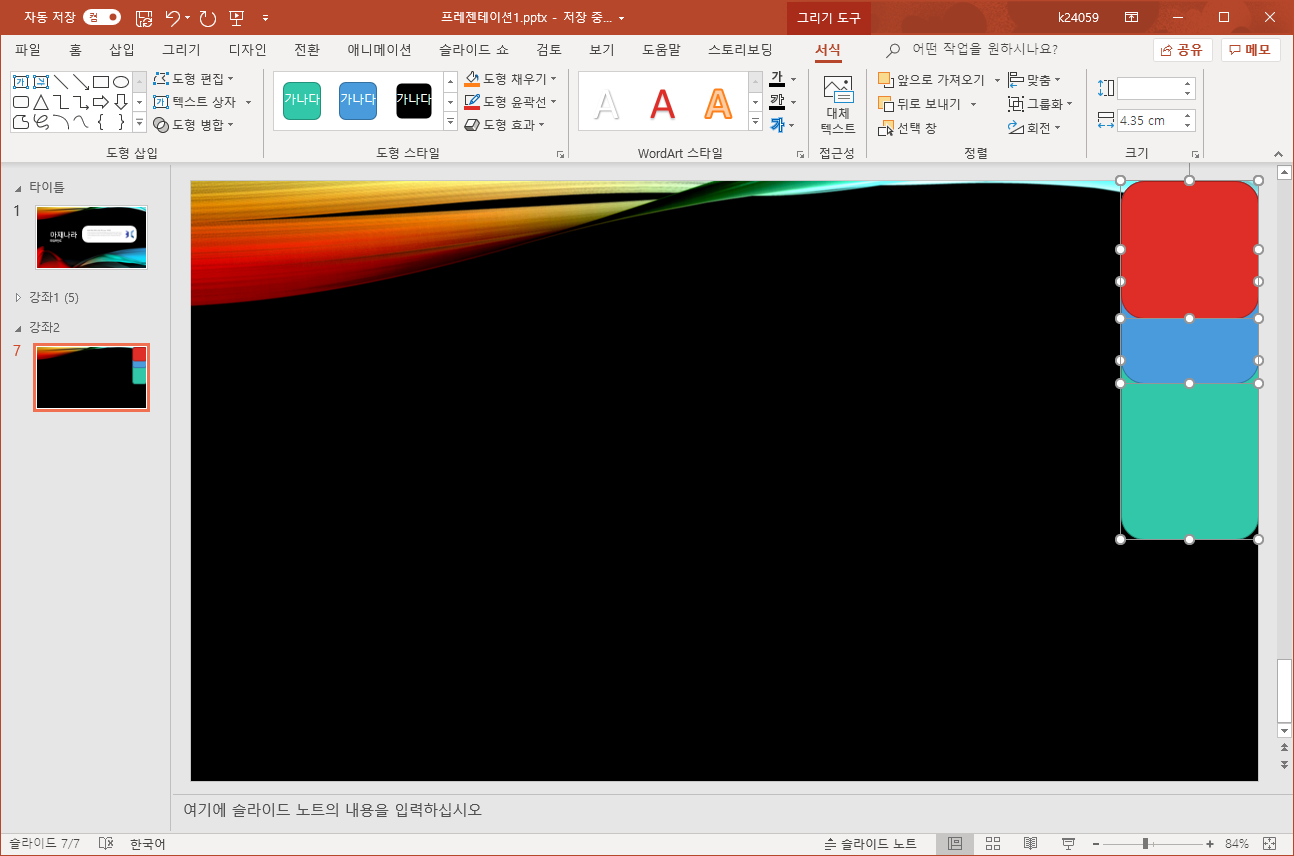
Task: Switch to the 애니메이션 tab
Action: tap(379, 49)
